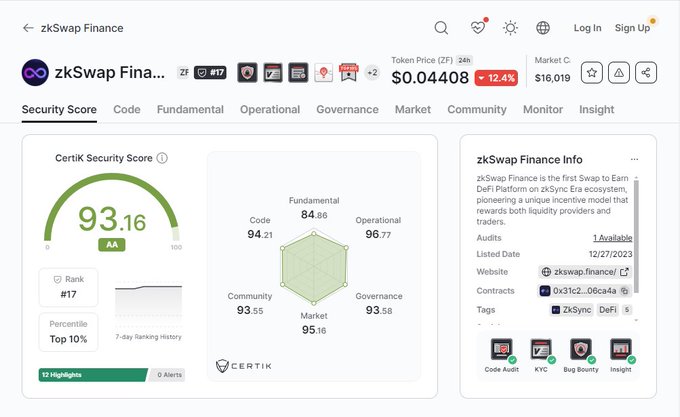This screenshot has height=417, width=680.
Task: Open the 1 Available audits link
Action: (612, 238)
